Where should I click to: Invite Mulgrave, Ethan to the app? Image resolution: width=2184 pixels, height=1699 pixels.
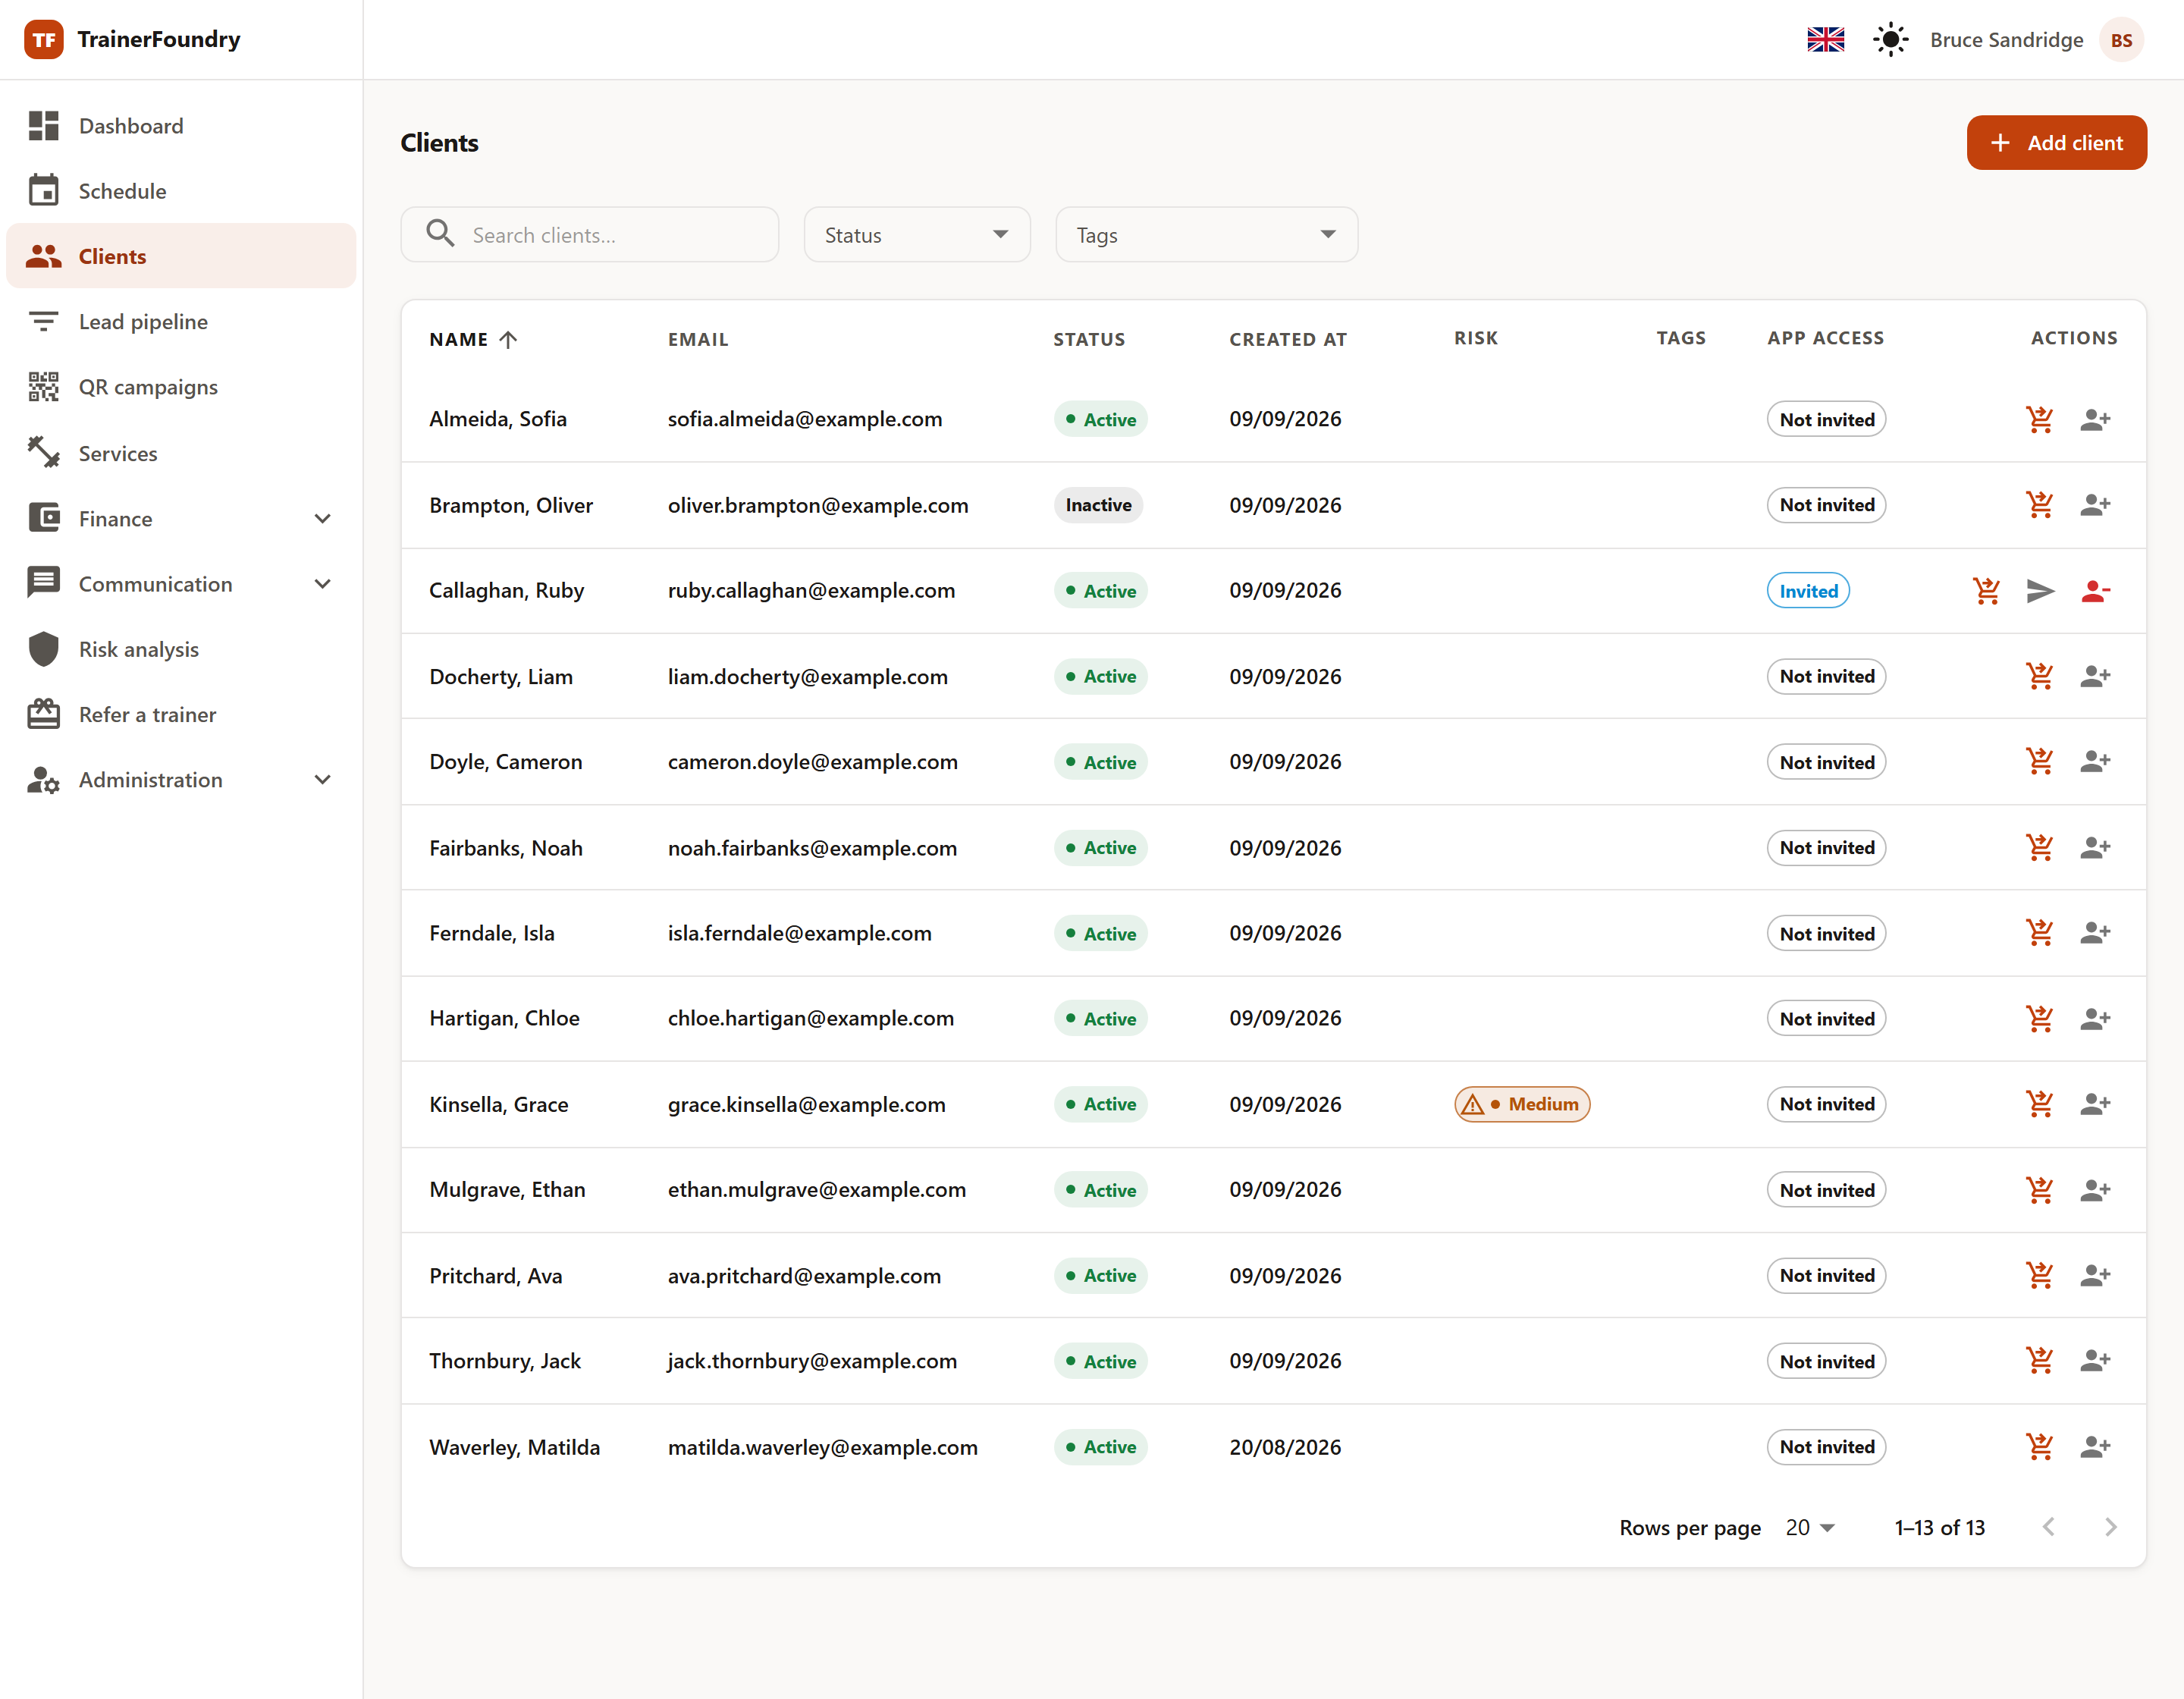[2095, 1190]
